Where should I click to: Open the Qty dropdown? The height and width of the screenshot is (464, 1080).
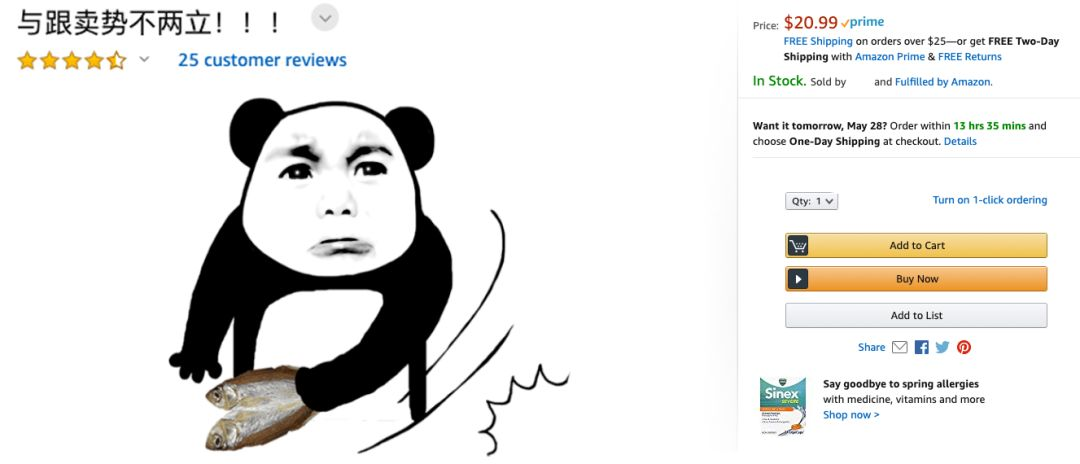click(811, 201)
